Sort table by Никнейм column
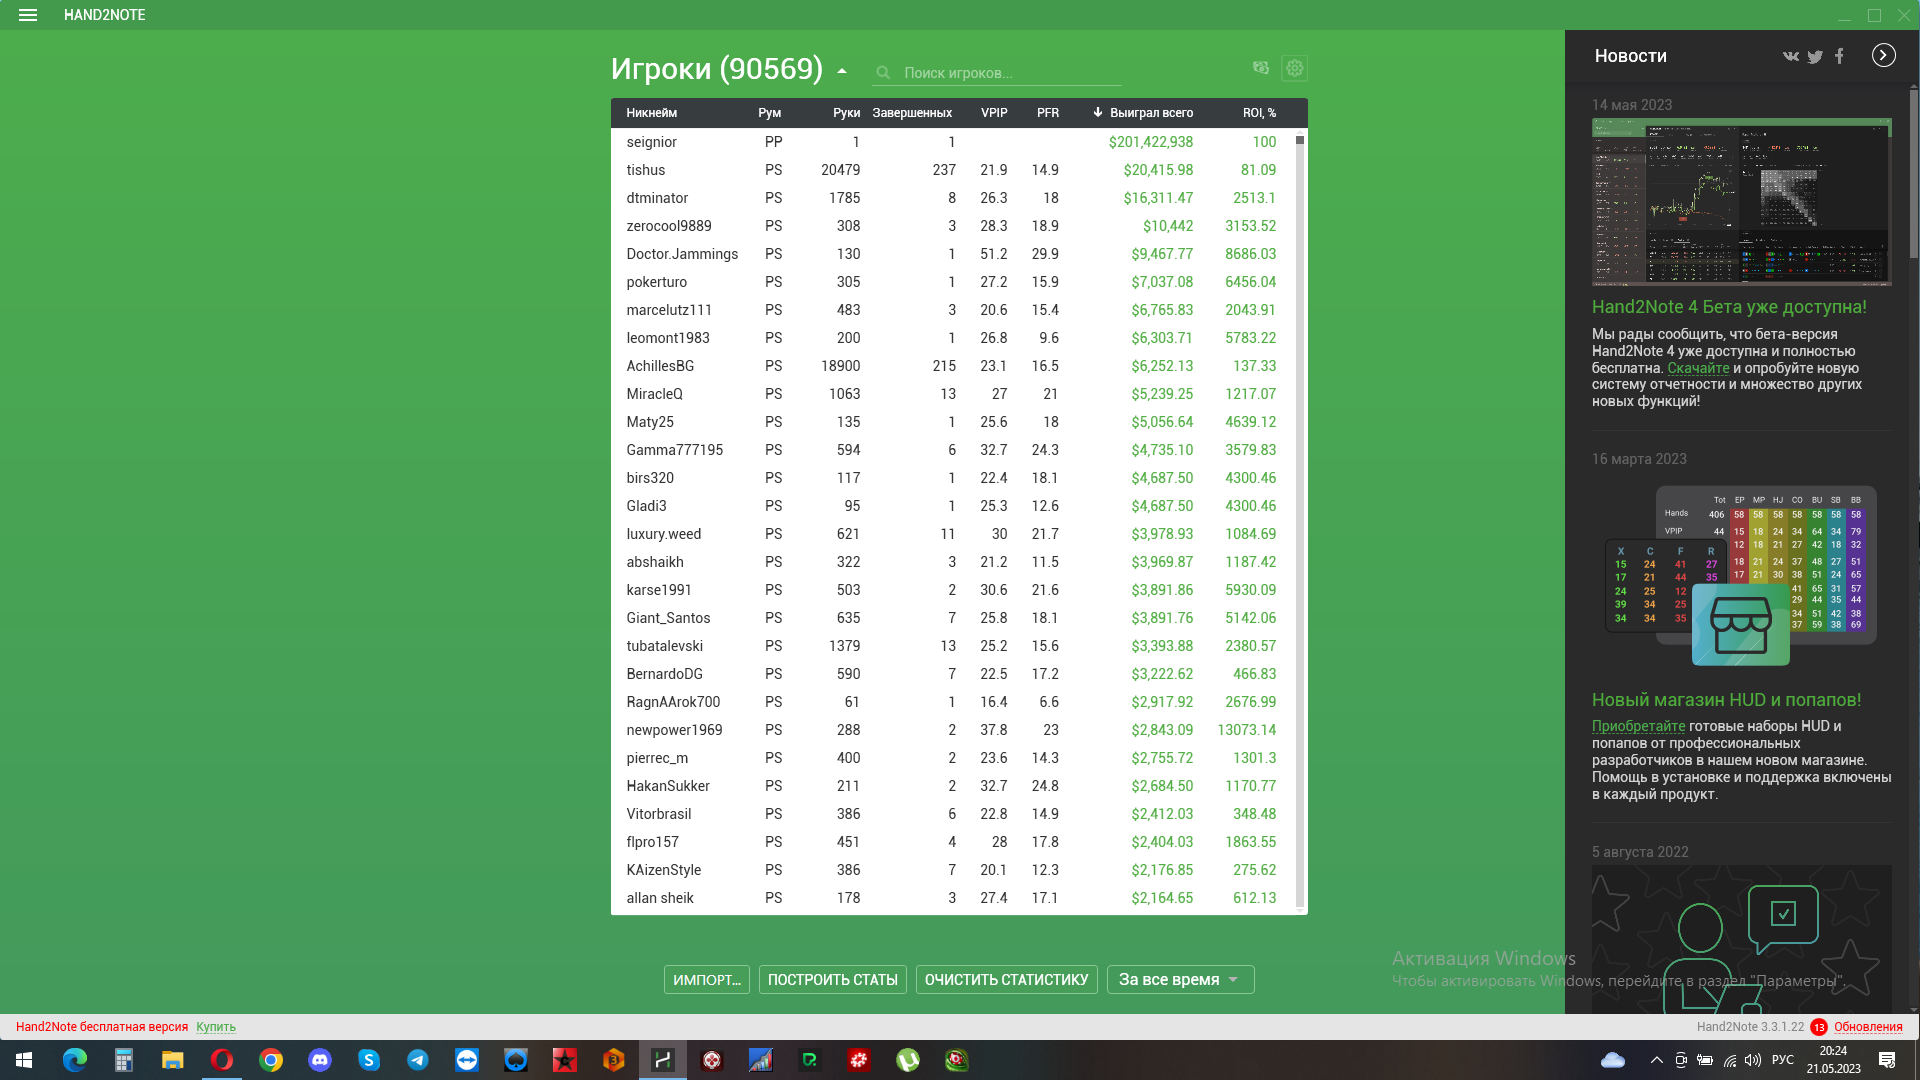 point(652,113)
